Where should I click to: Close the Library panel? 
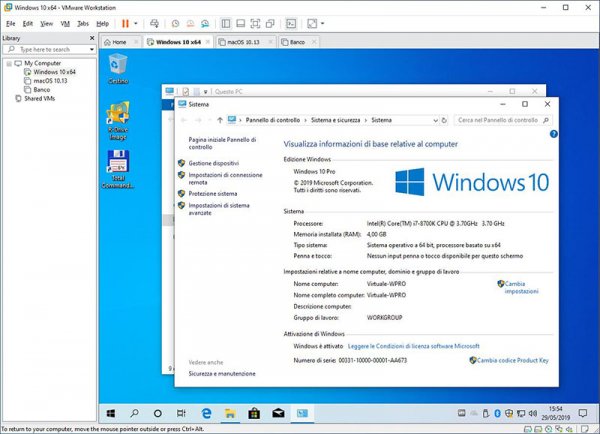point(92,38)
